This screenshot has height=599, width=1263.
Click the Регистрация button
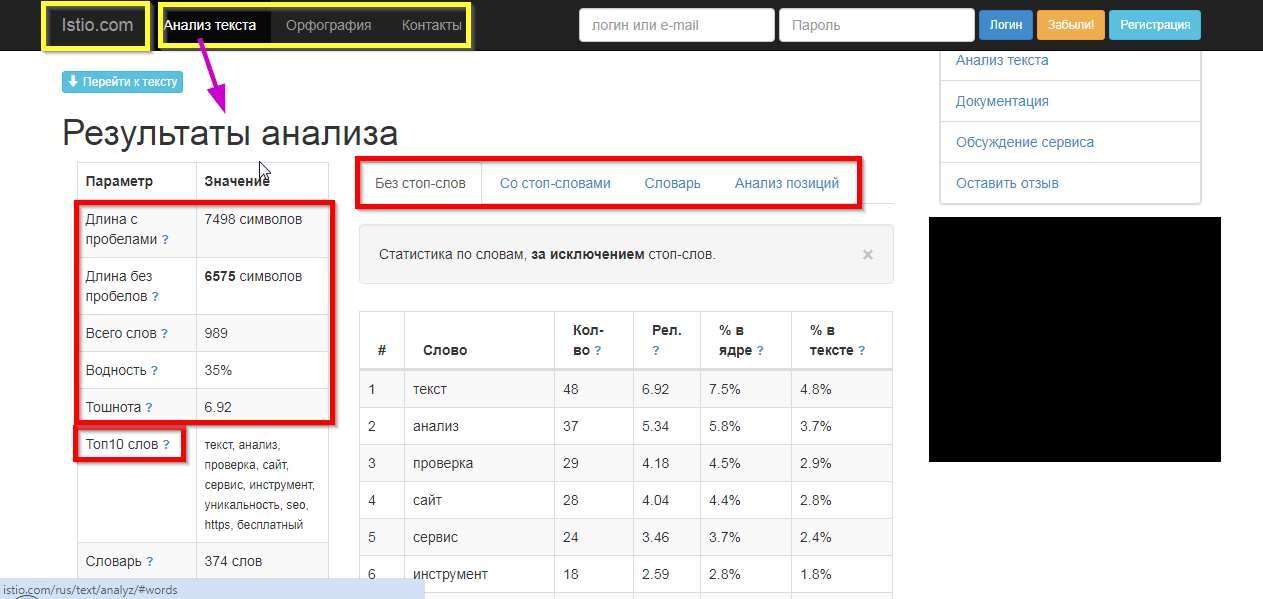click(x=1154, y=26)
